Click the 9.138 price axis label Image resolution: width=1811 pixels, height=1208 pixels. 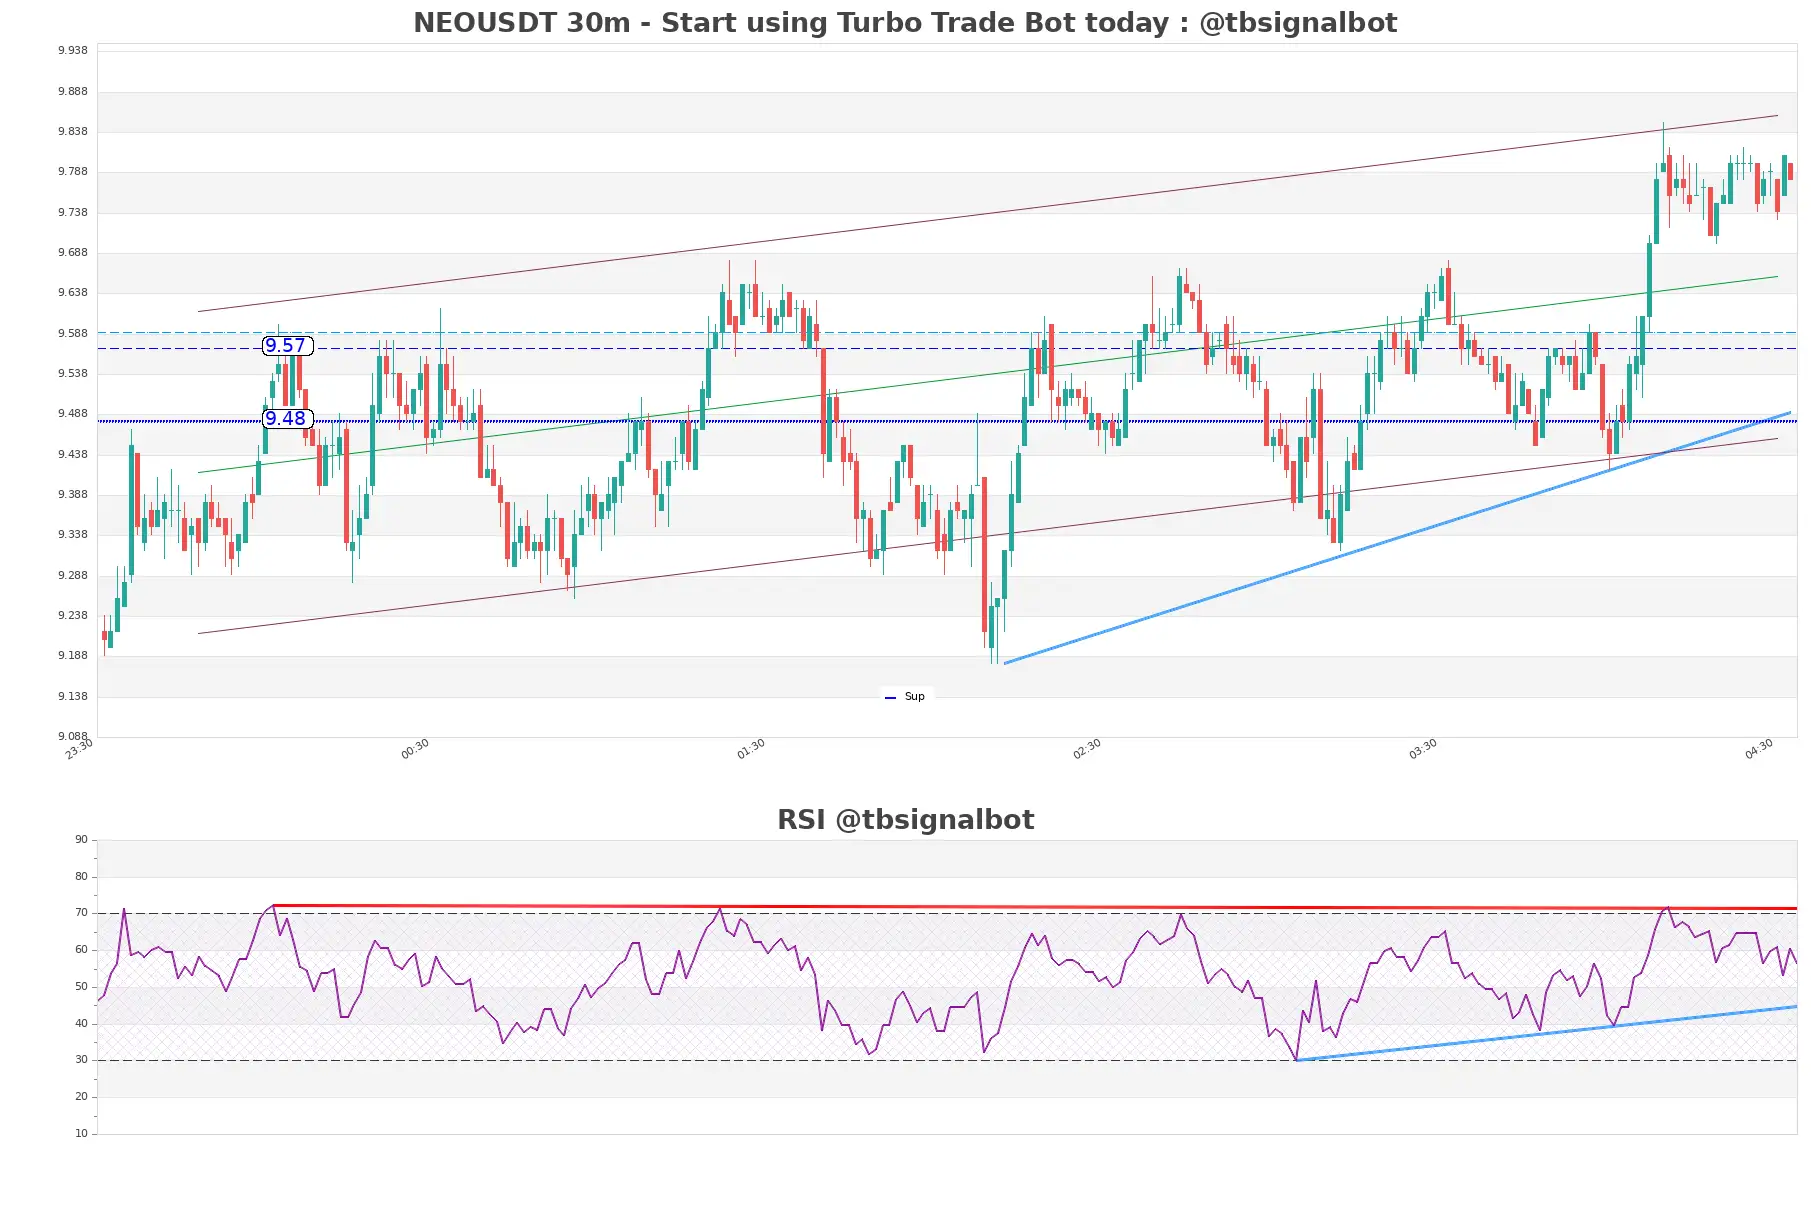tap(73, 697)
